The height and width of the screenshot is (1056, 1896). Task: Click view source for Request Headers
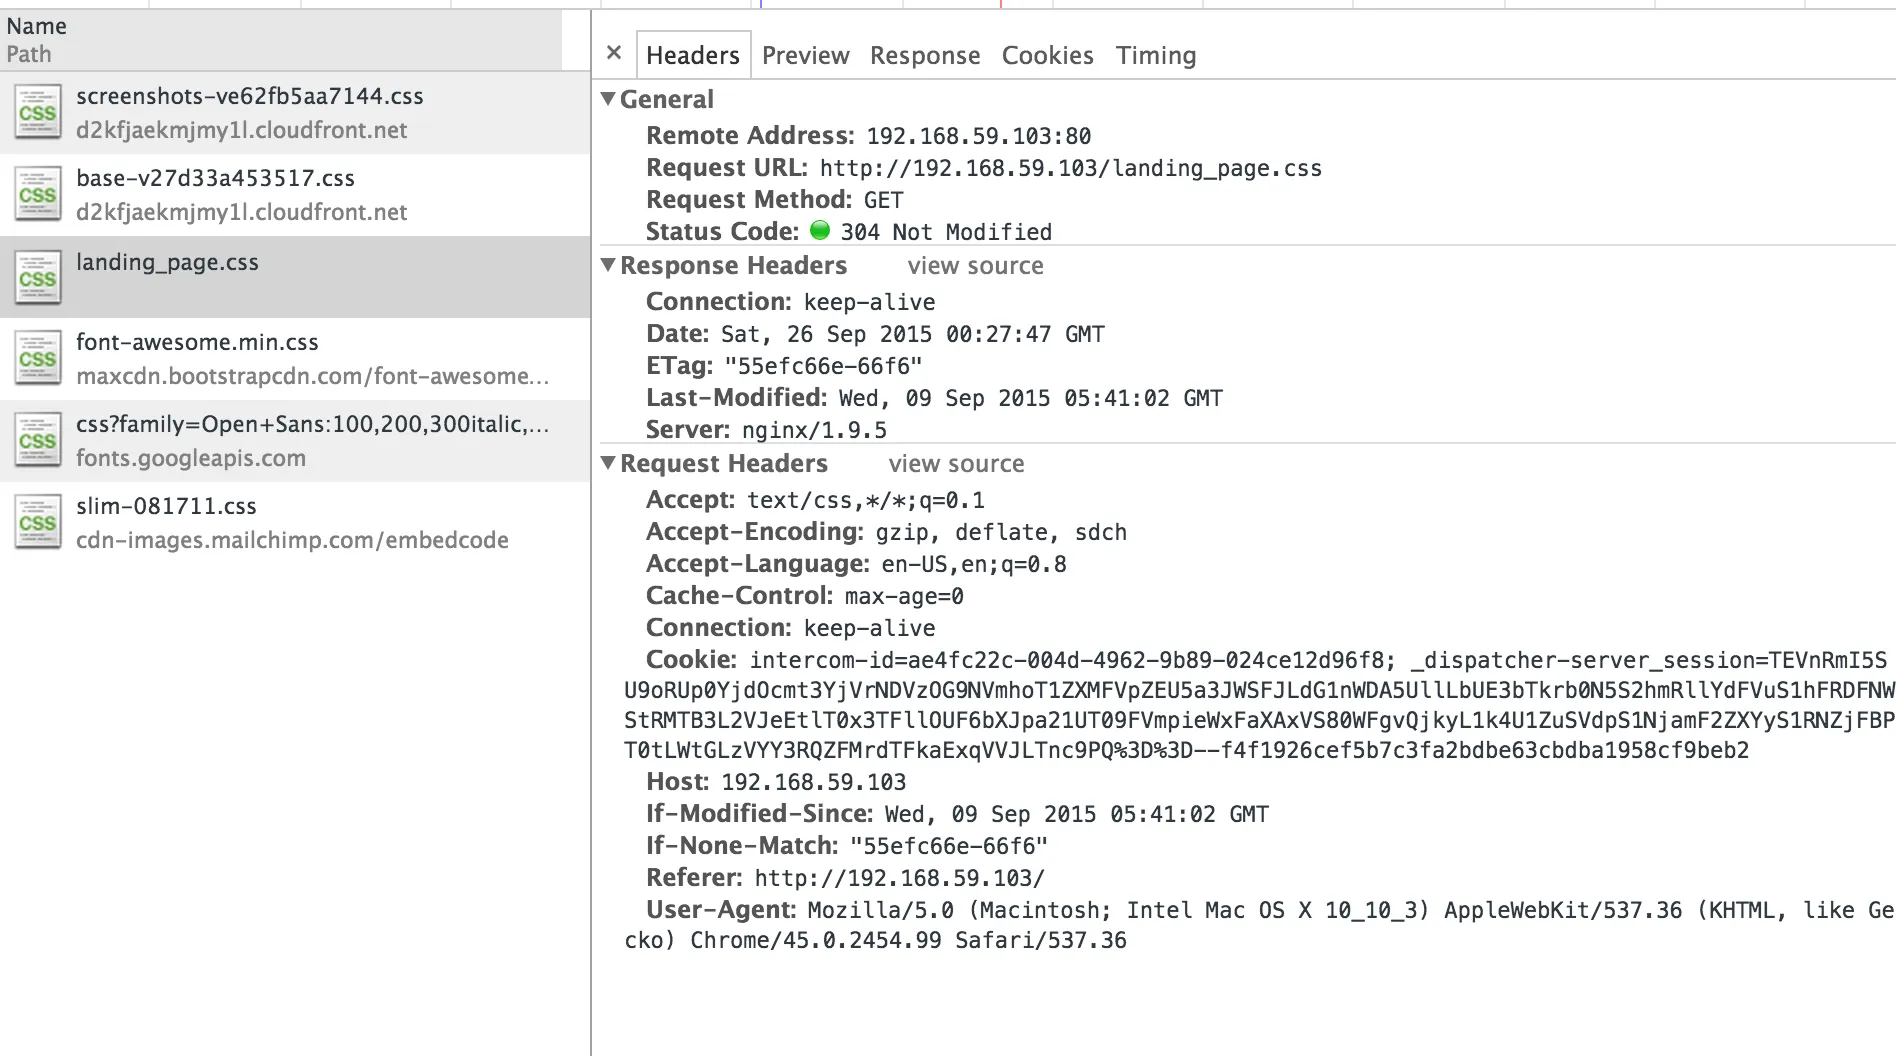[956, 464]
